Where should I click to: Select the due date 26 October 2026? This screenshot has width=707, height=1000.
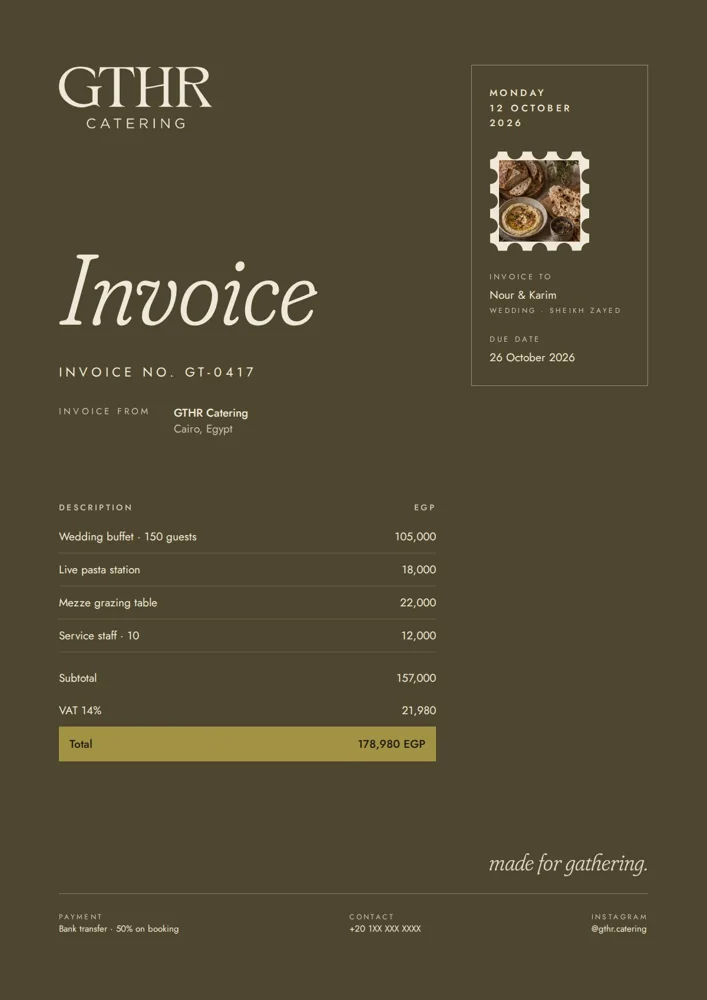(532, 357)
